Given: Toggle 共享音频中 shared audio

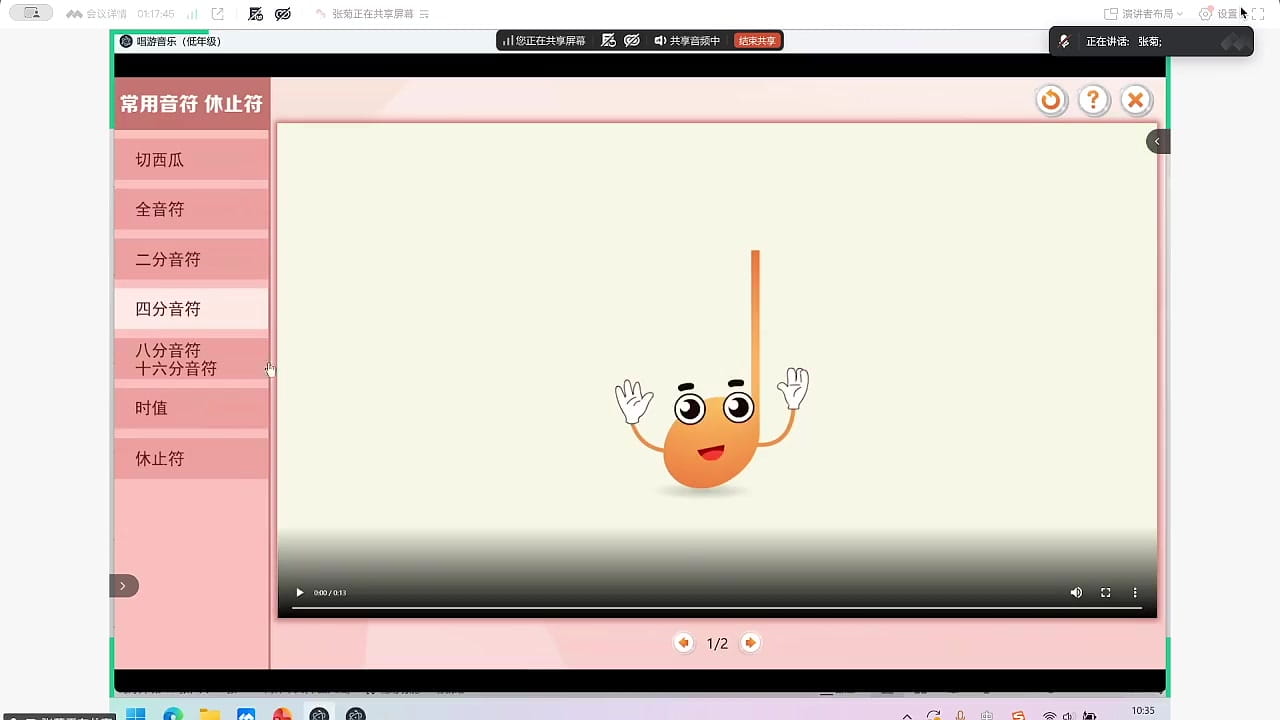Looking at the screenshot, I should (x=688, y=41).
